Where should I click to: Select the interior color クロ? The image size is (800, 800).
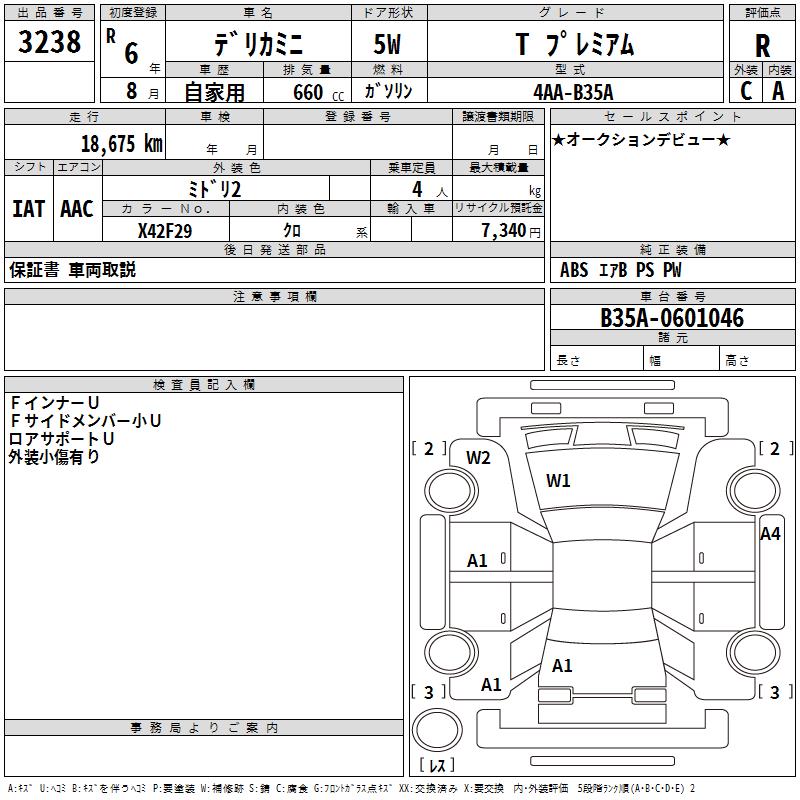(292, 230)
